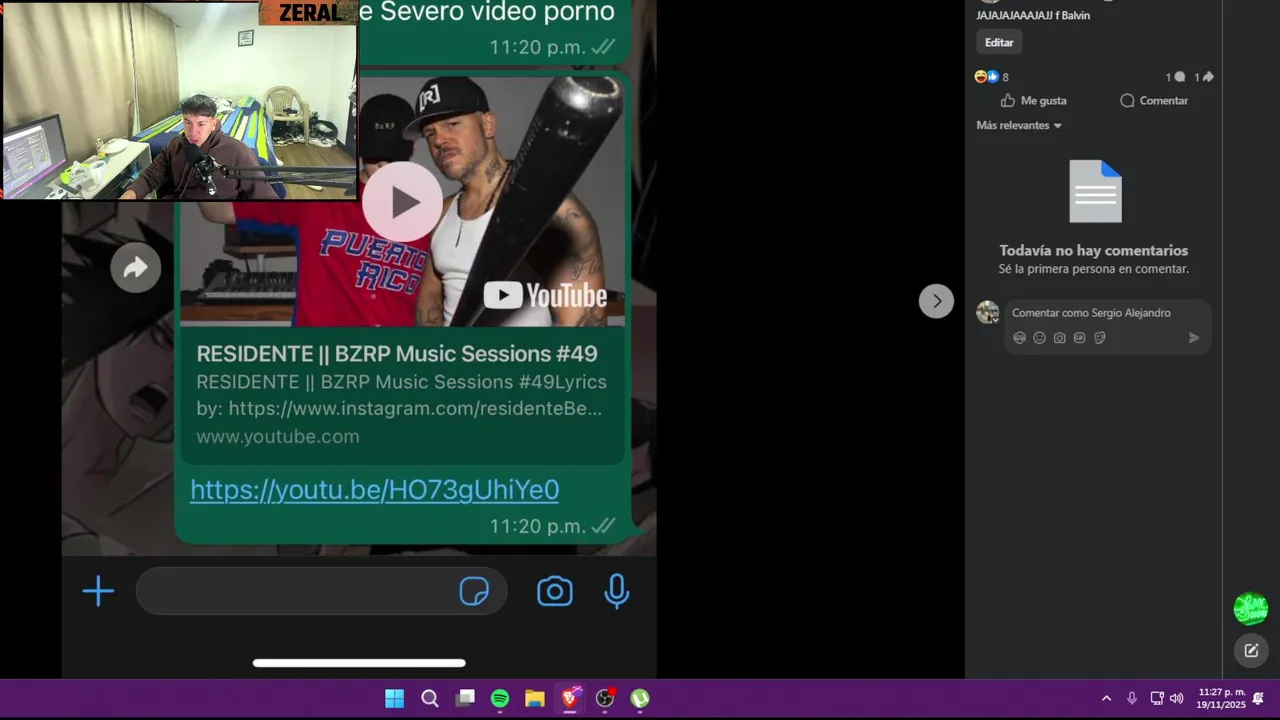Attach a photo using comment camera icon
The width and height of the screenshot is (1280, 720).
[1059, 338]
